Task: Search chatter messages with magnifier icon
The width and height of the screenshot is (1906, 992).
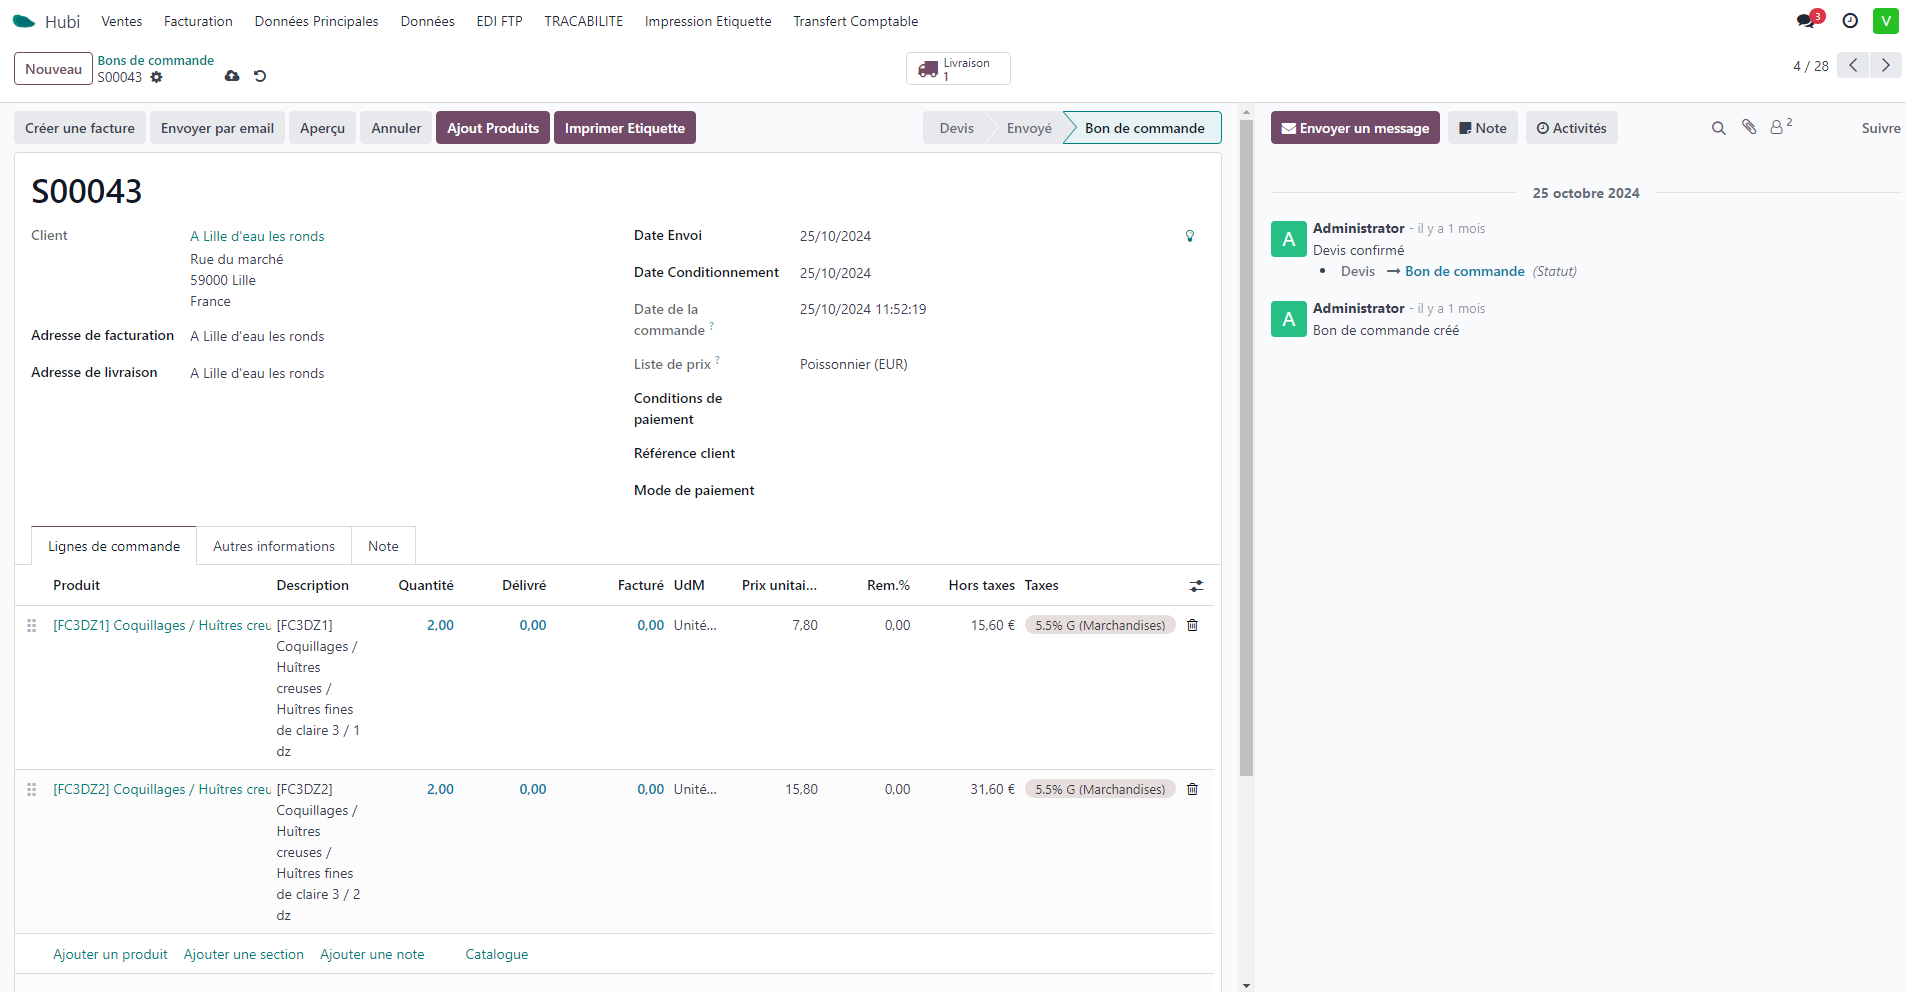Action: [x=1718, y=128]
